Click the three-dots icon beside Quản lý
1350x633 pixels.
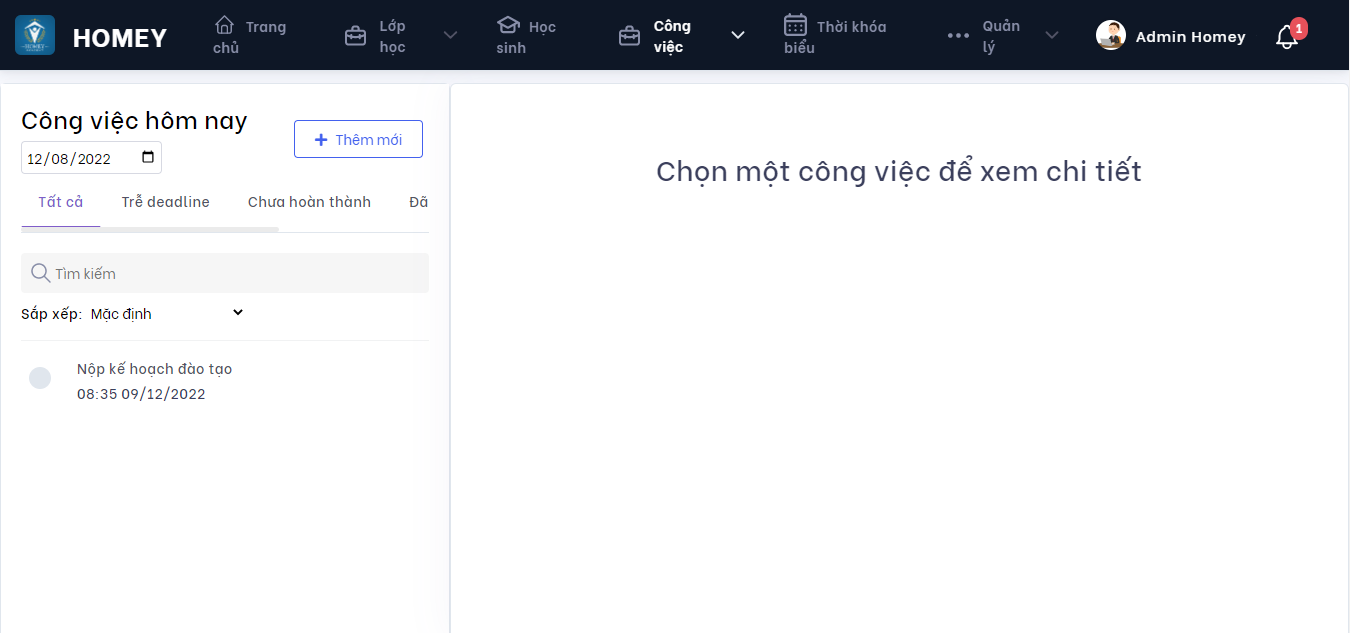pyautogui.click(x=958, y=36)
